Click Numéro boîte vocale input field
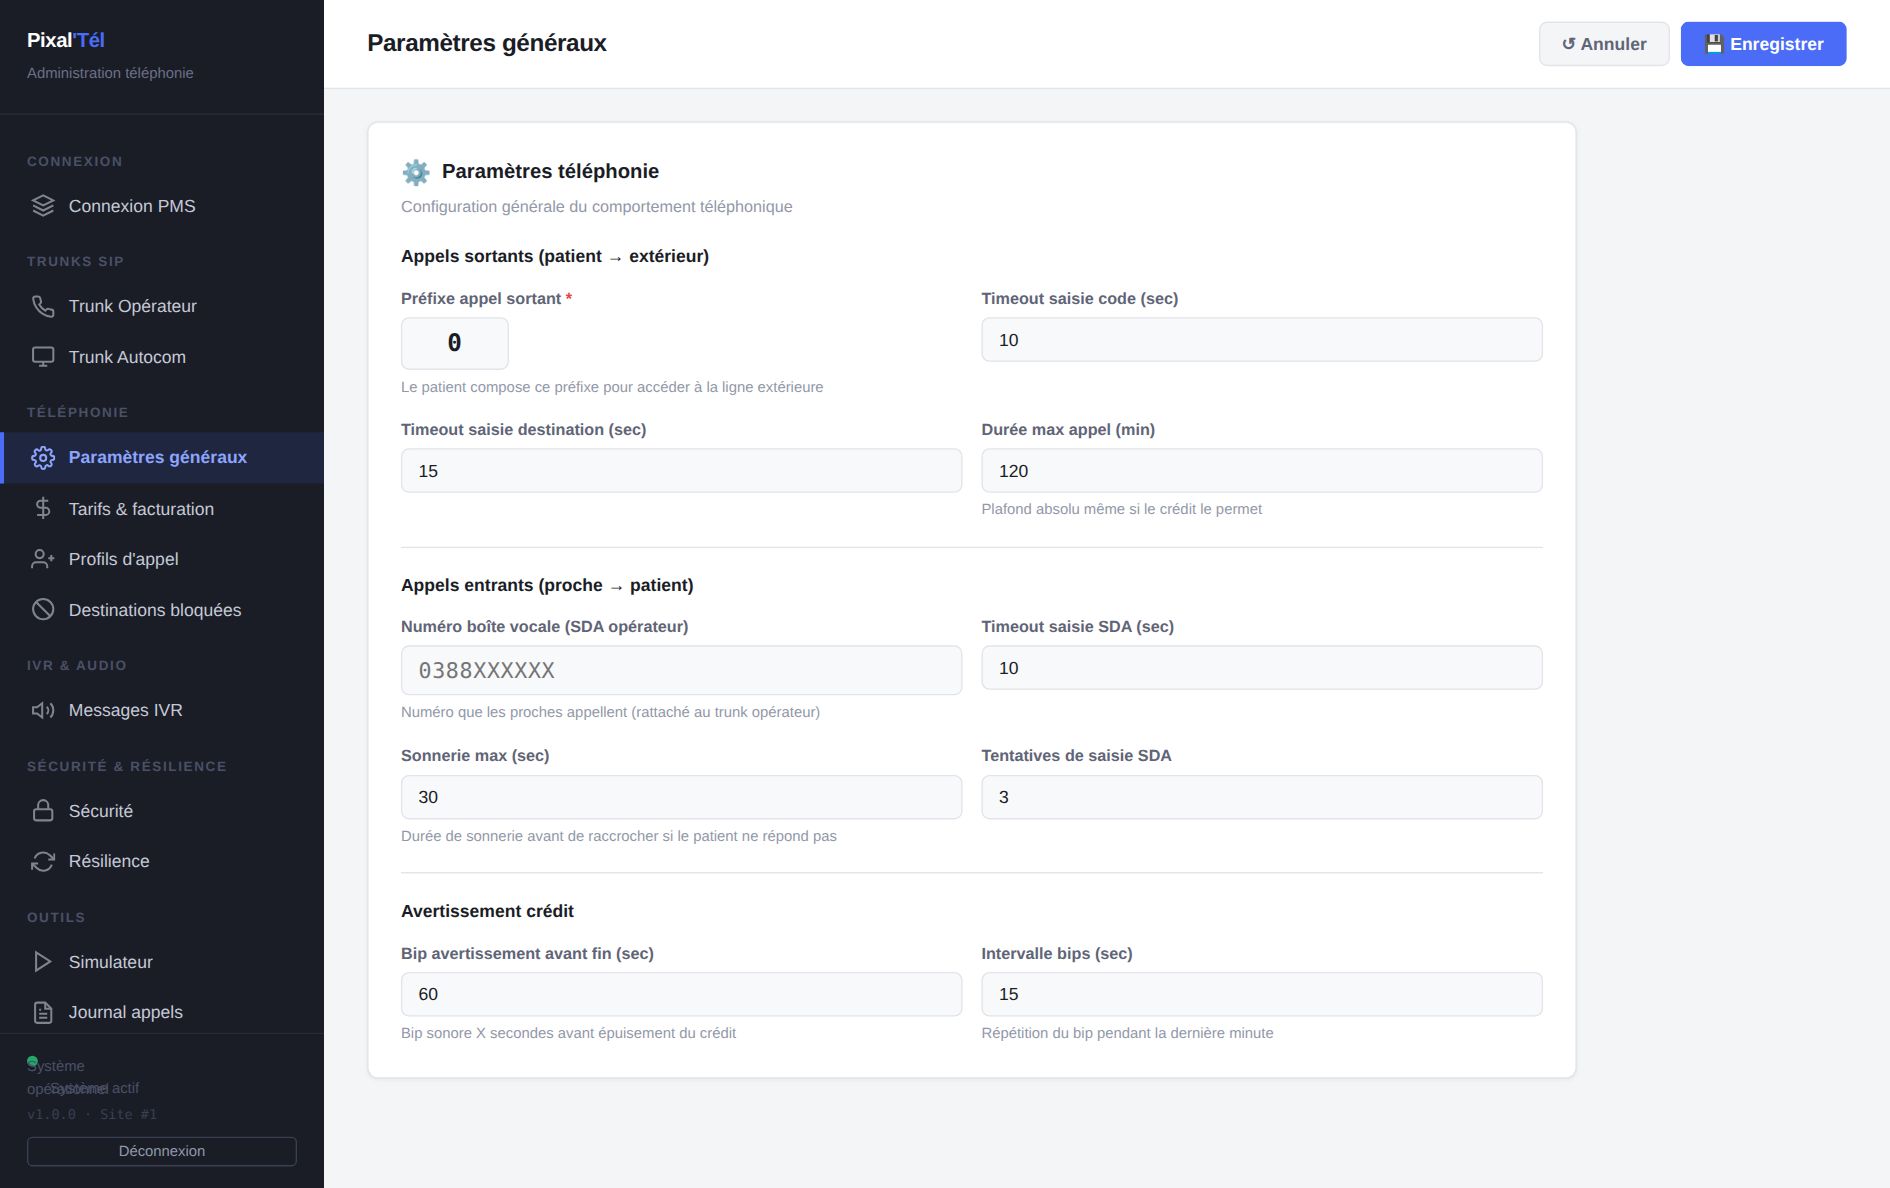 click(681, 670)
